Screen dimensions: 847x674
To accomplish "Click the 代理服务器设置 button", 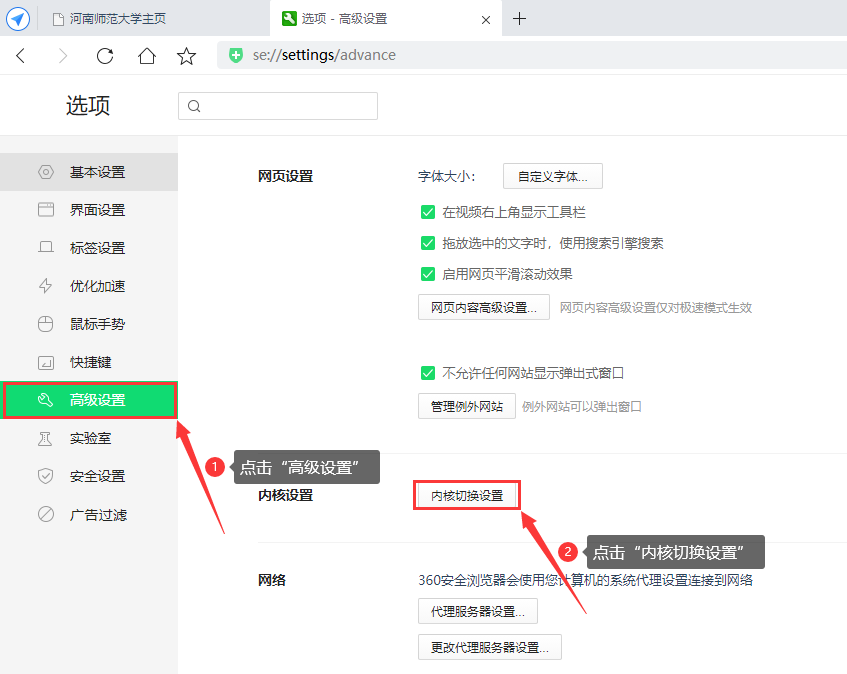I will pyautogui.click(x=477, y=611).
